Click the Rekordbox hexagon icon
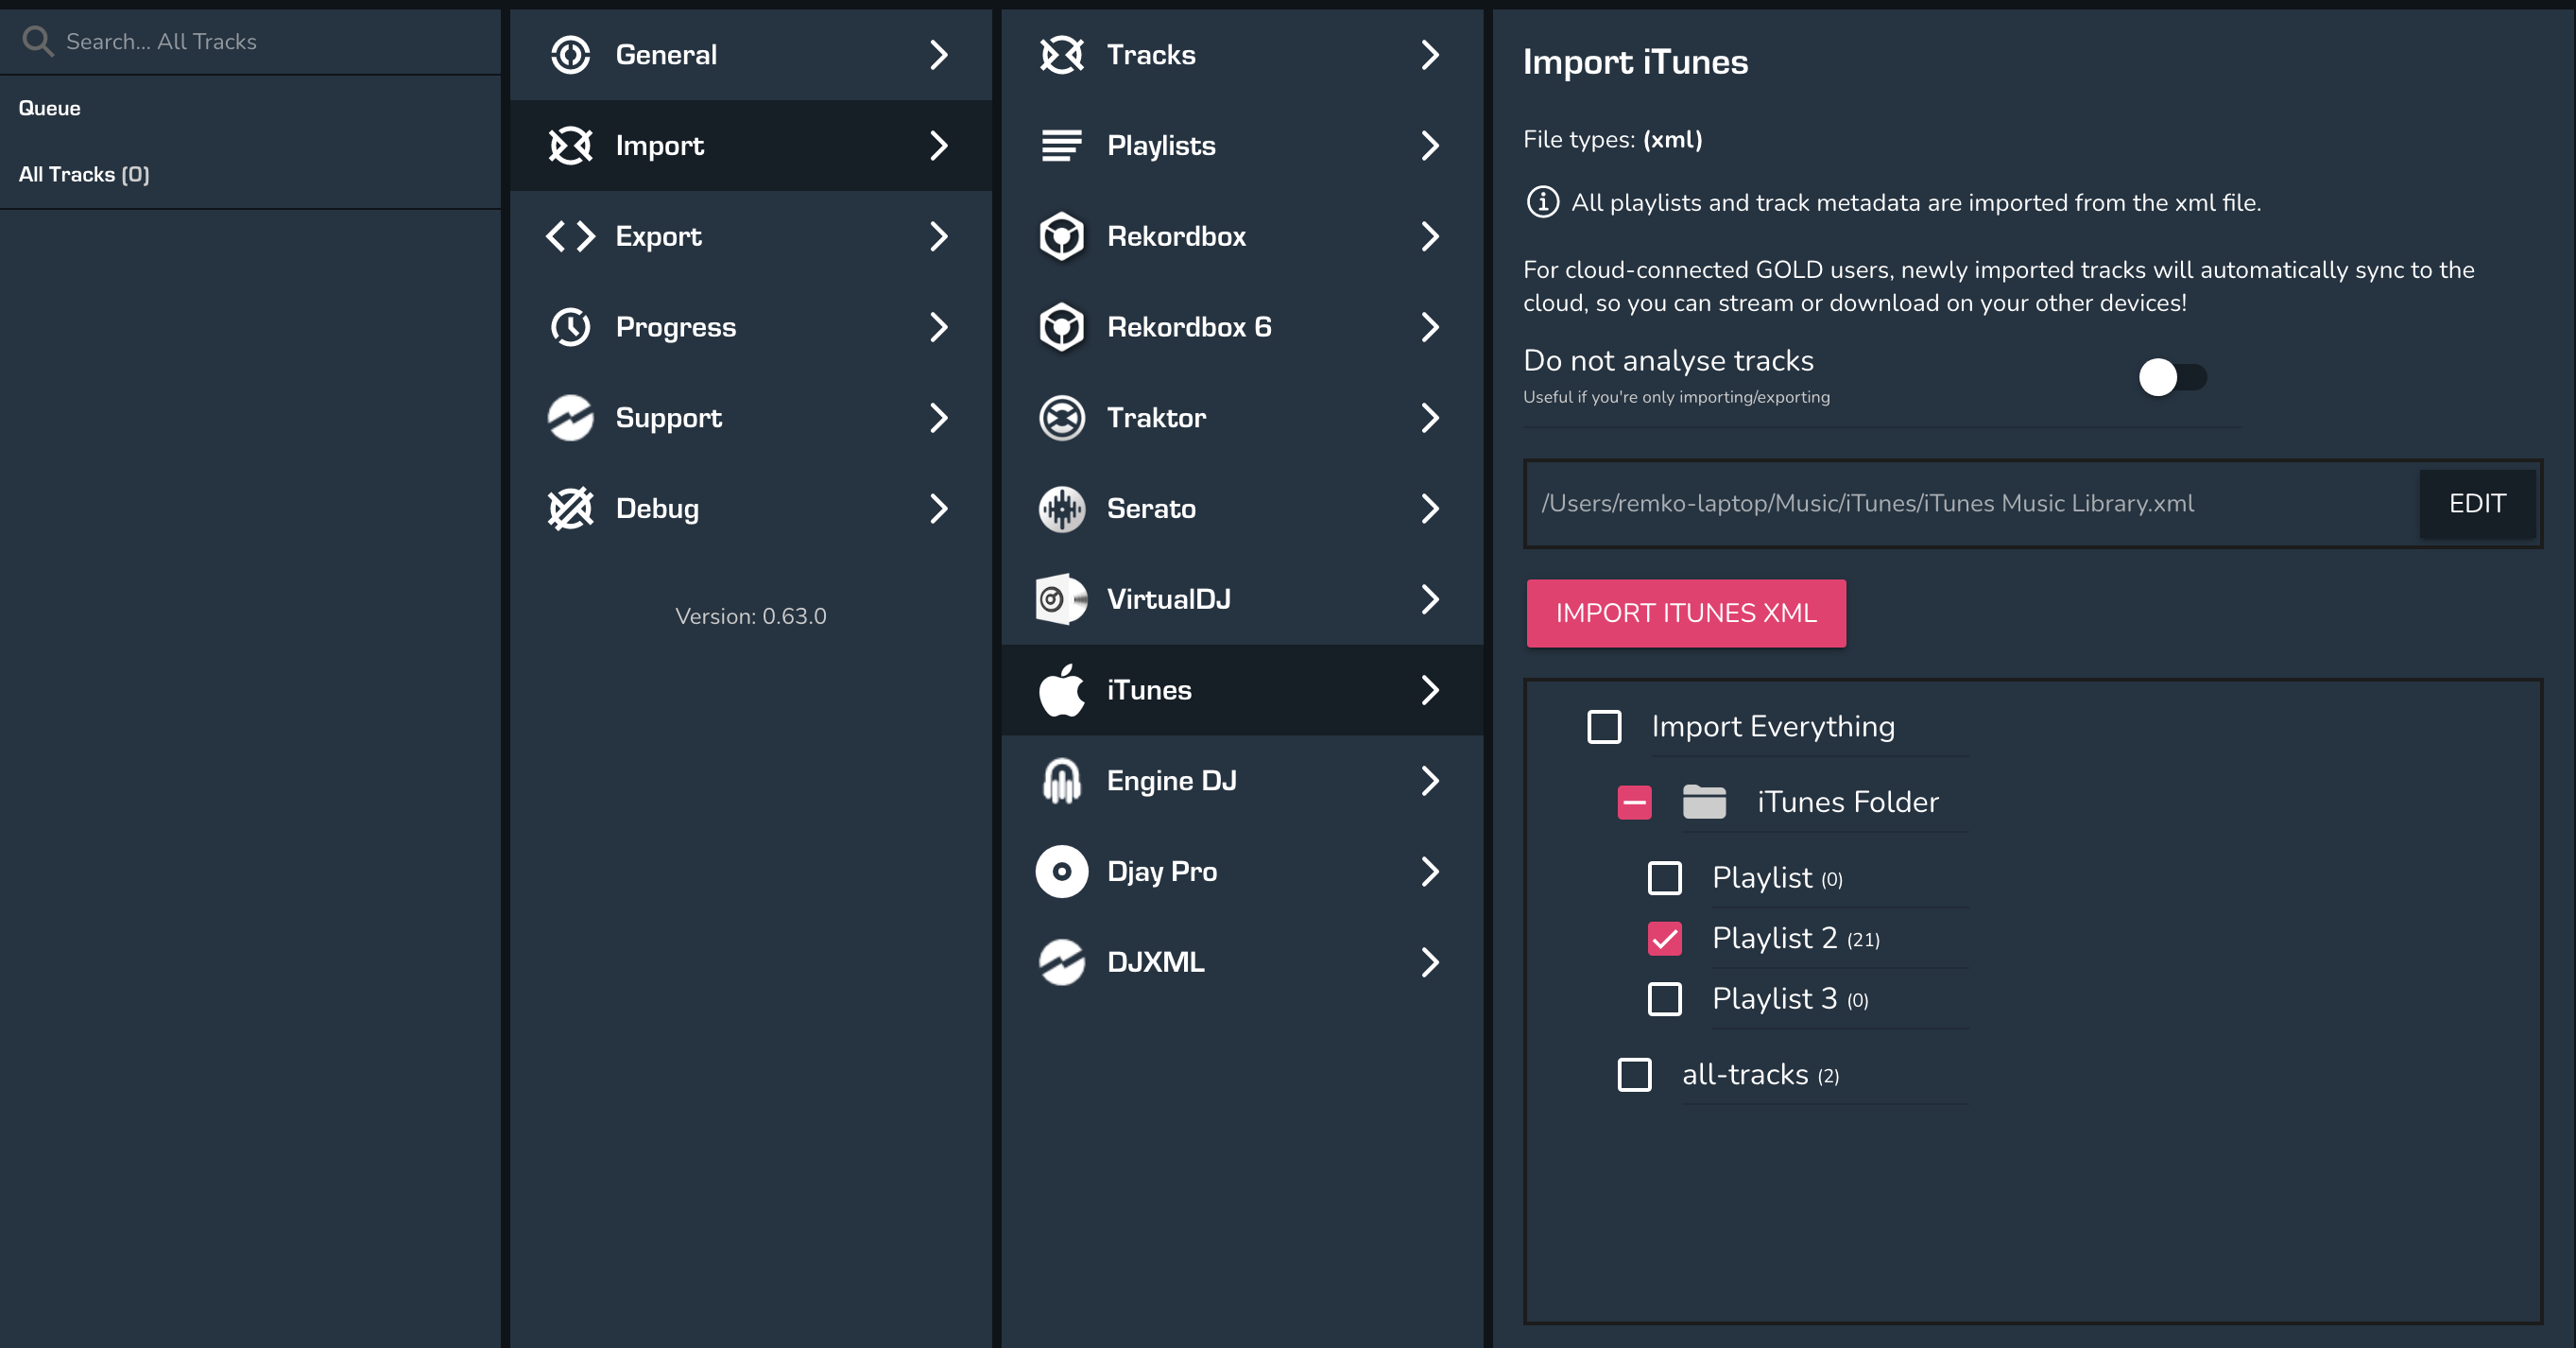Viewport: 2576px width, 1348px height. pos(1062,237)
